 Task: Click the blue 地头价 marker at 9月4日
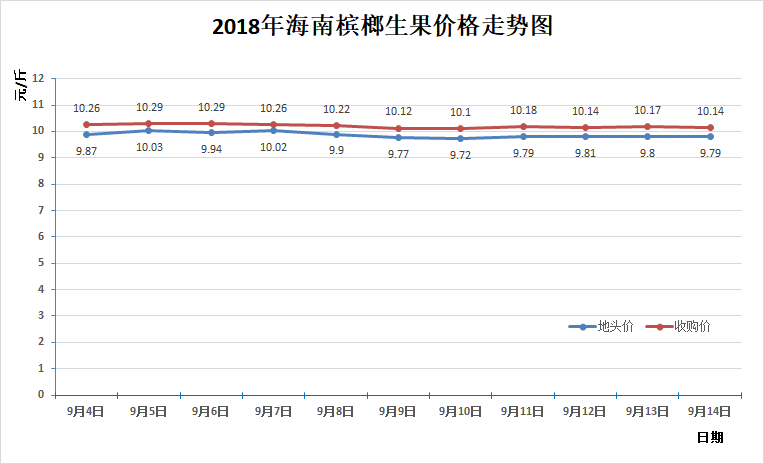click(86, 135)
